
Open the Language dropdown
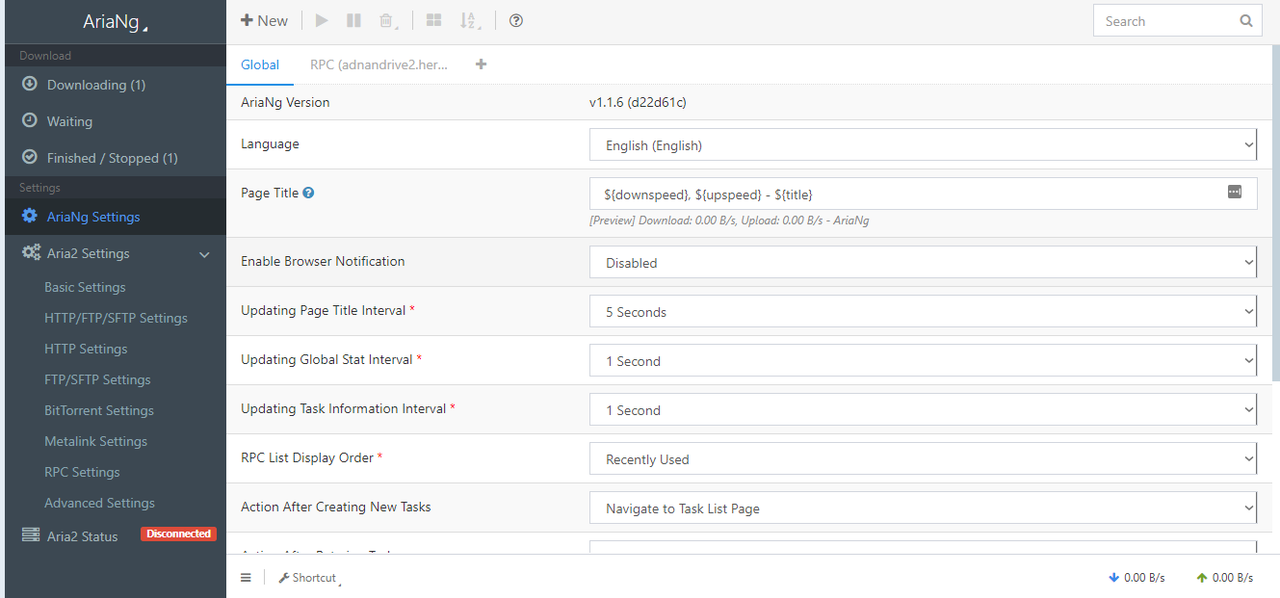point(922,145)
